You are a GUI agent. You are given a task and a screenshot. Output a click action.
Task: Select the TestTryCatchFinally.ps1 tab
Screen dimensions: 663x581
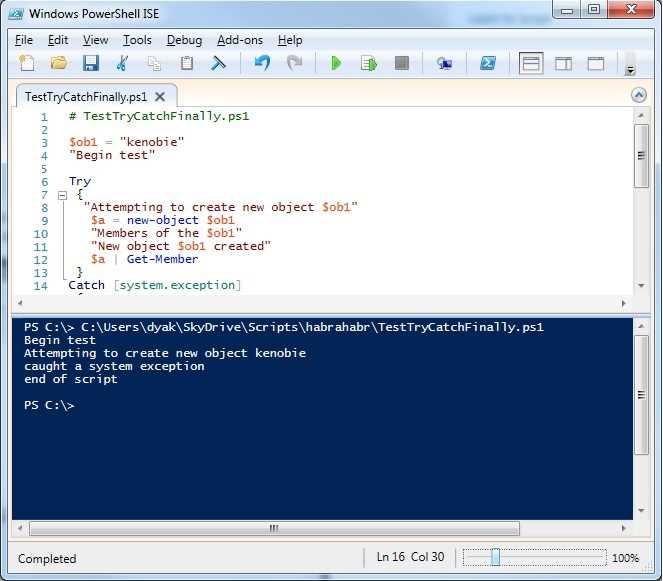click(x=86, y=97)
